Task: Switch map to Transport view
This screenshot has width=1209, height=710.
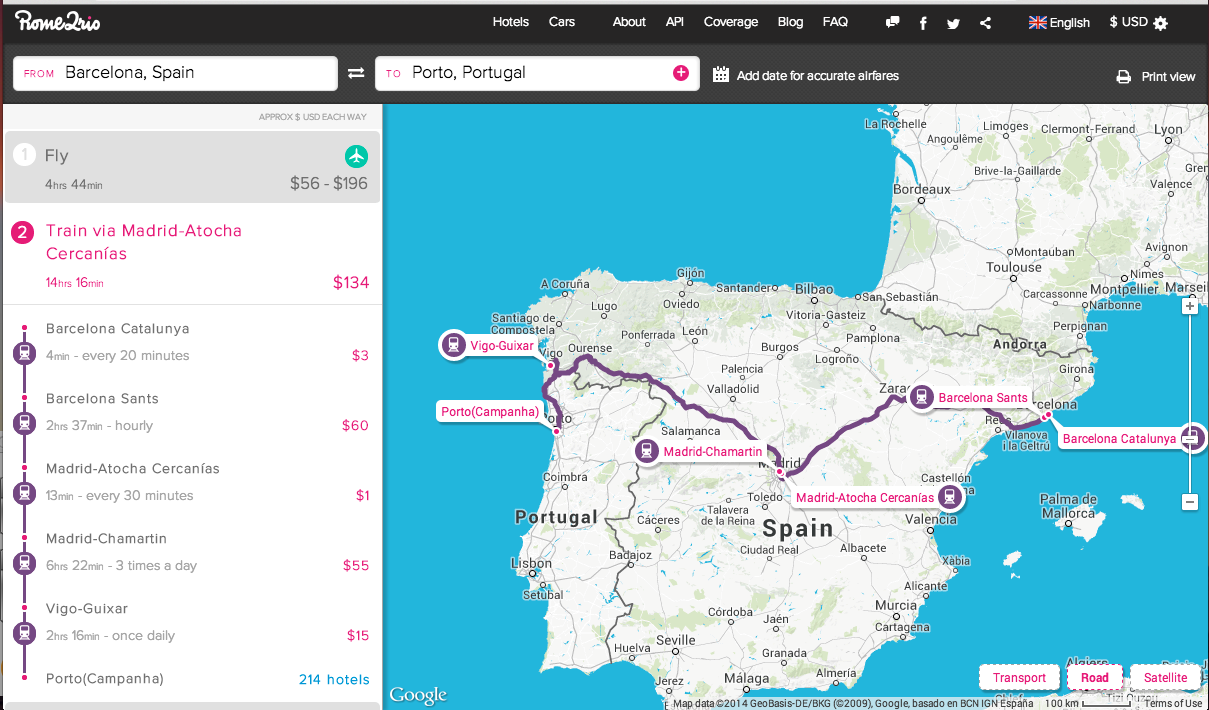Action: click(1019, 678)
